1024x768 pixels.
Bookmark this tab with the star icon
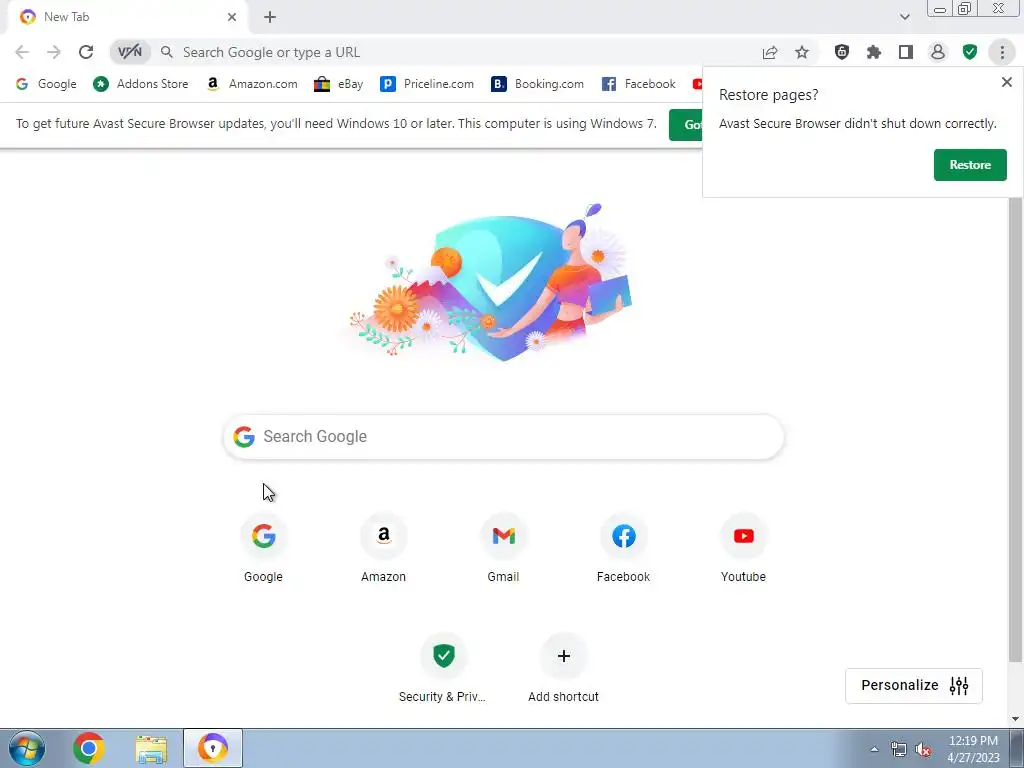click(x=802, y=52)
